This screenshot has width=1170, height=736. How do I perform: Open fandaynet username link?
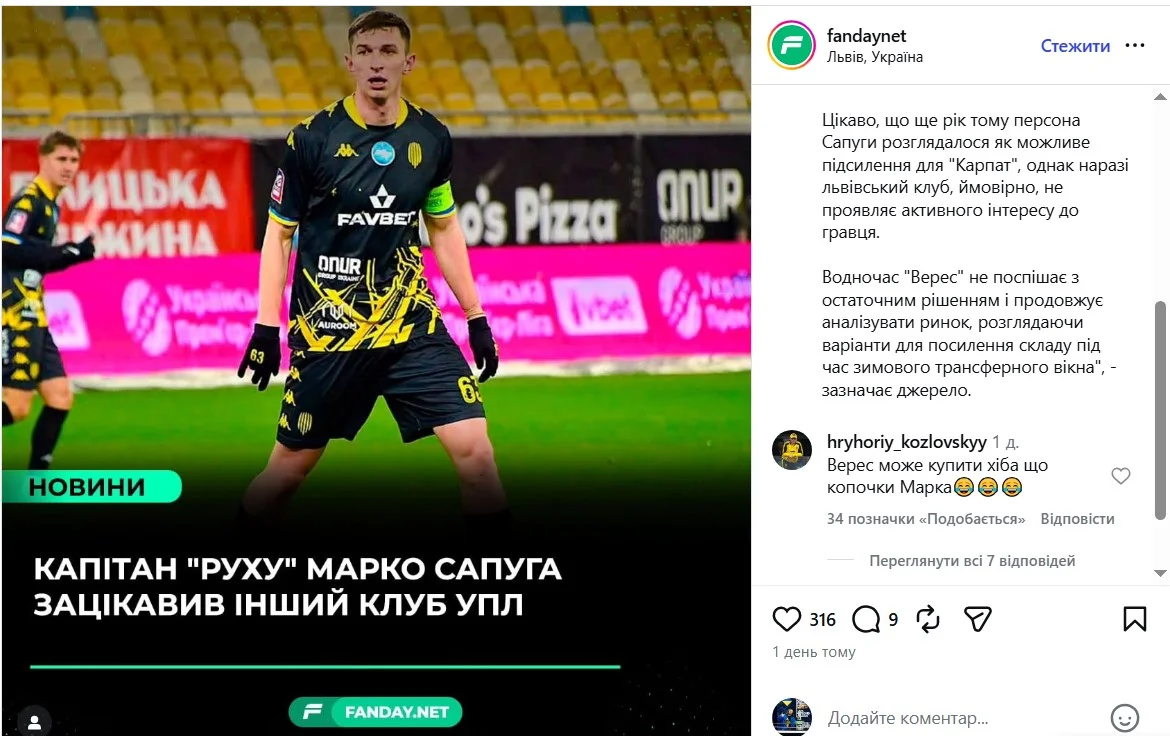866,35
